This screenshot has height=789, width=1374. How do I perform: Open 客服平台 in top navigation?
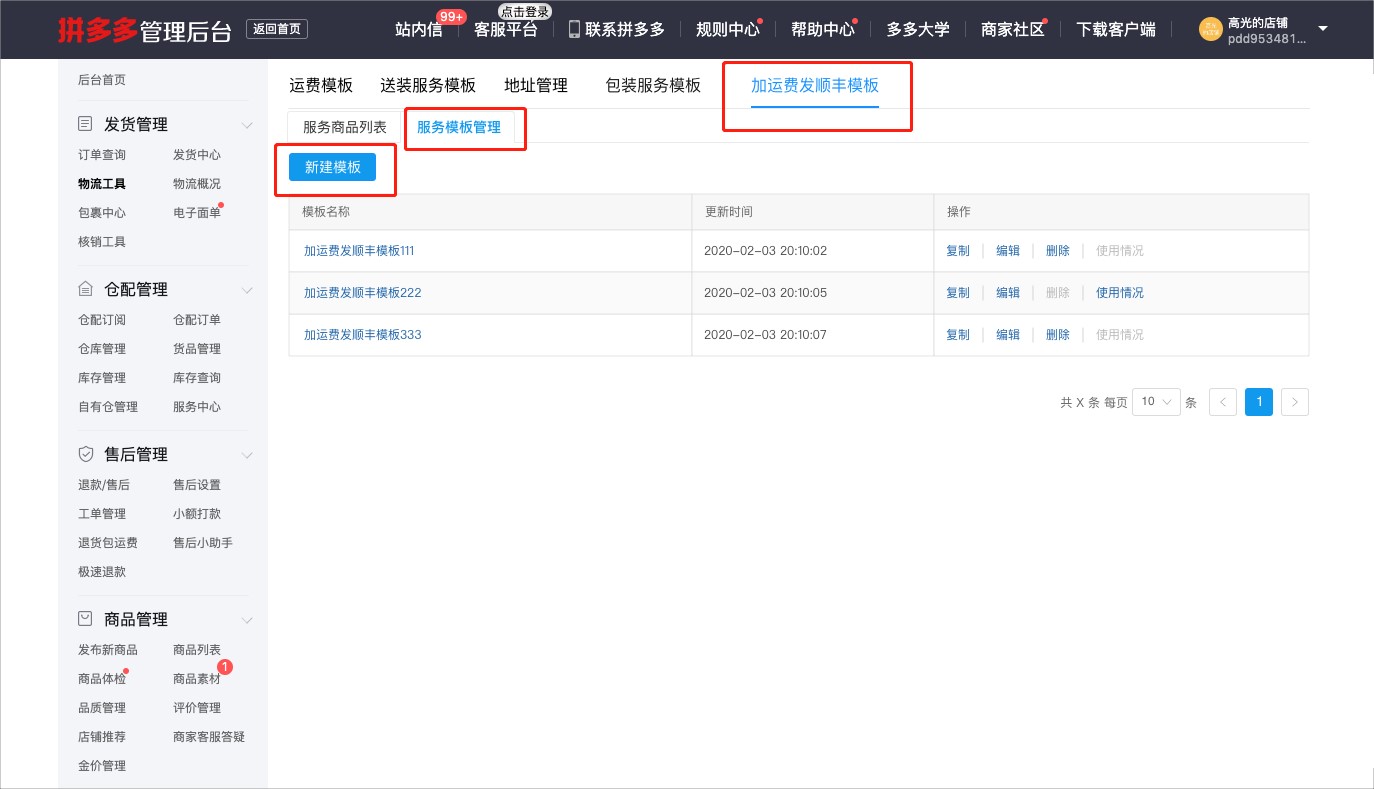[506, 30]
